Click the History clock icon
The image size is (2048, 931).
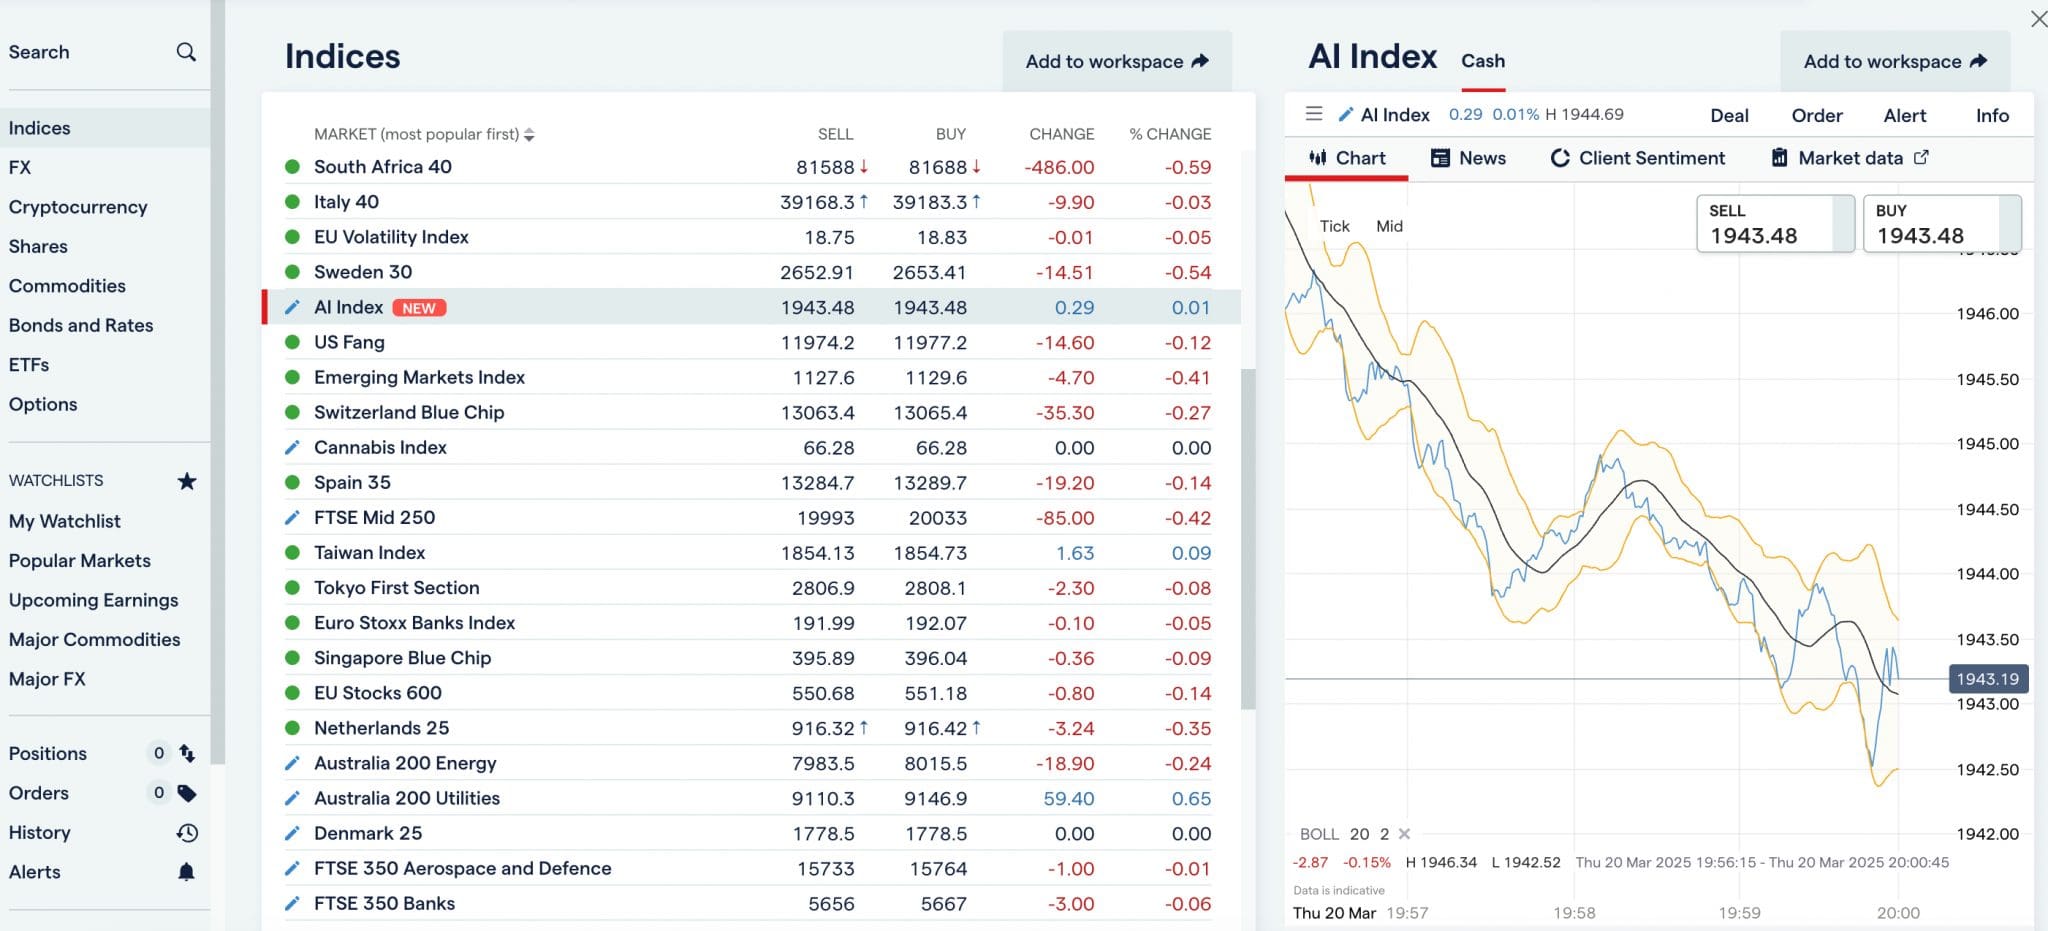[187, 832]
